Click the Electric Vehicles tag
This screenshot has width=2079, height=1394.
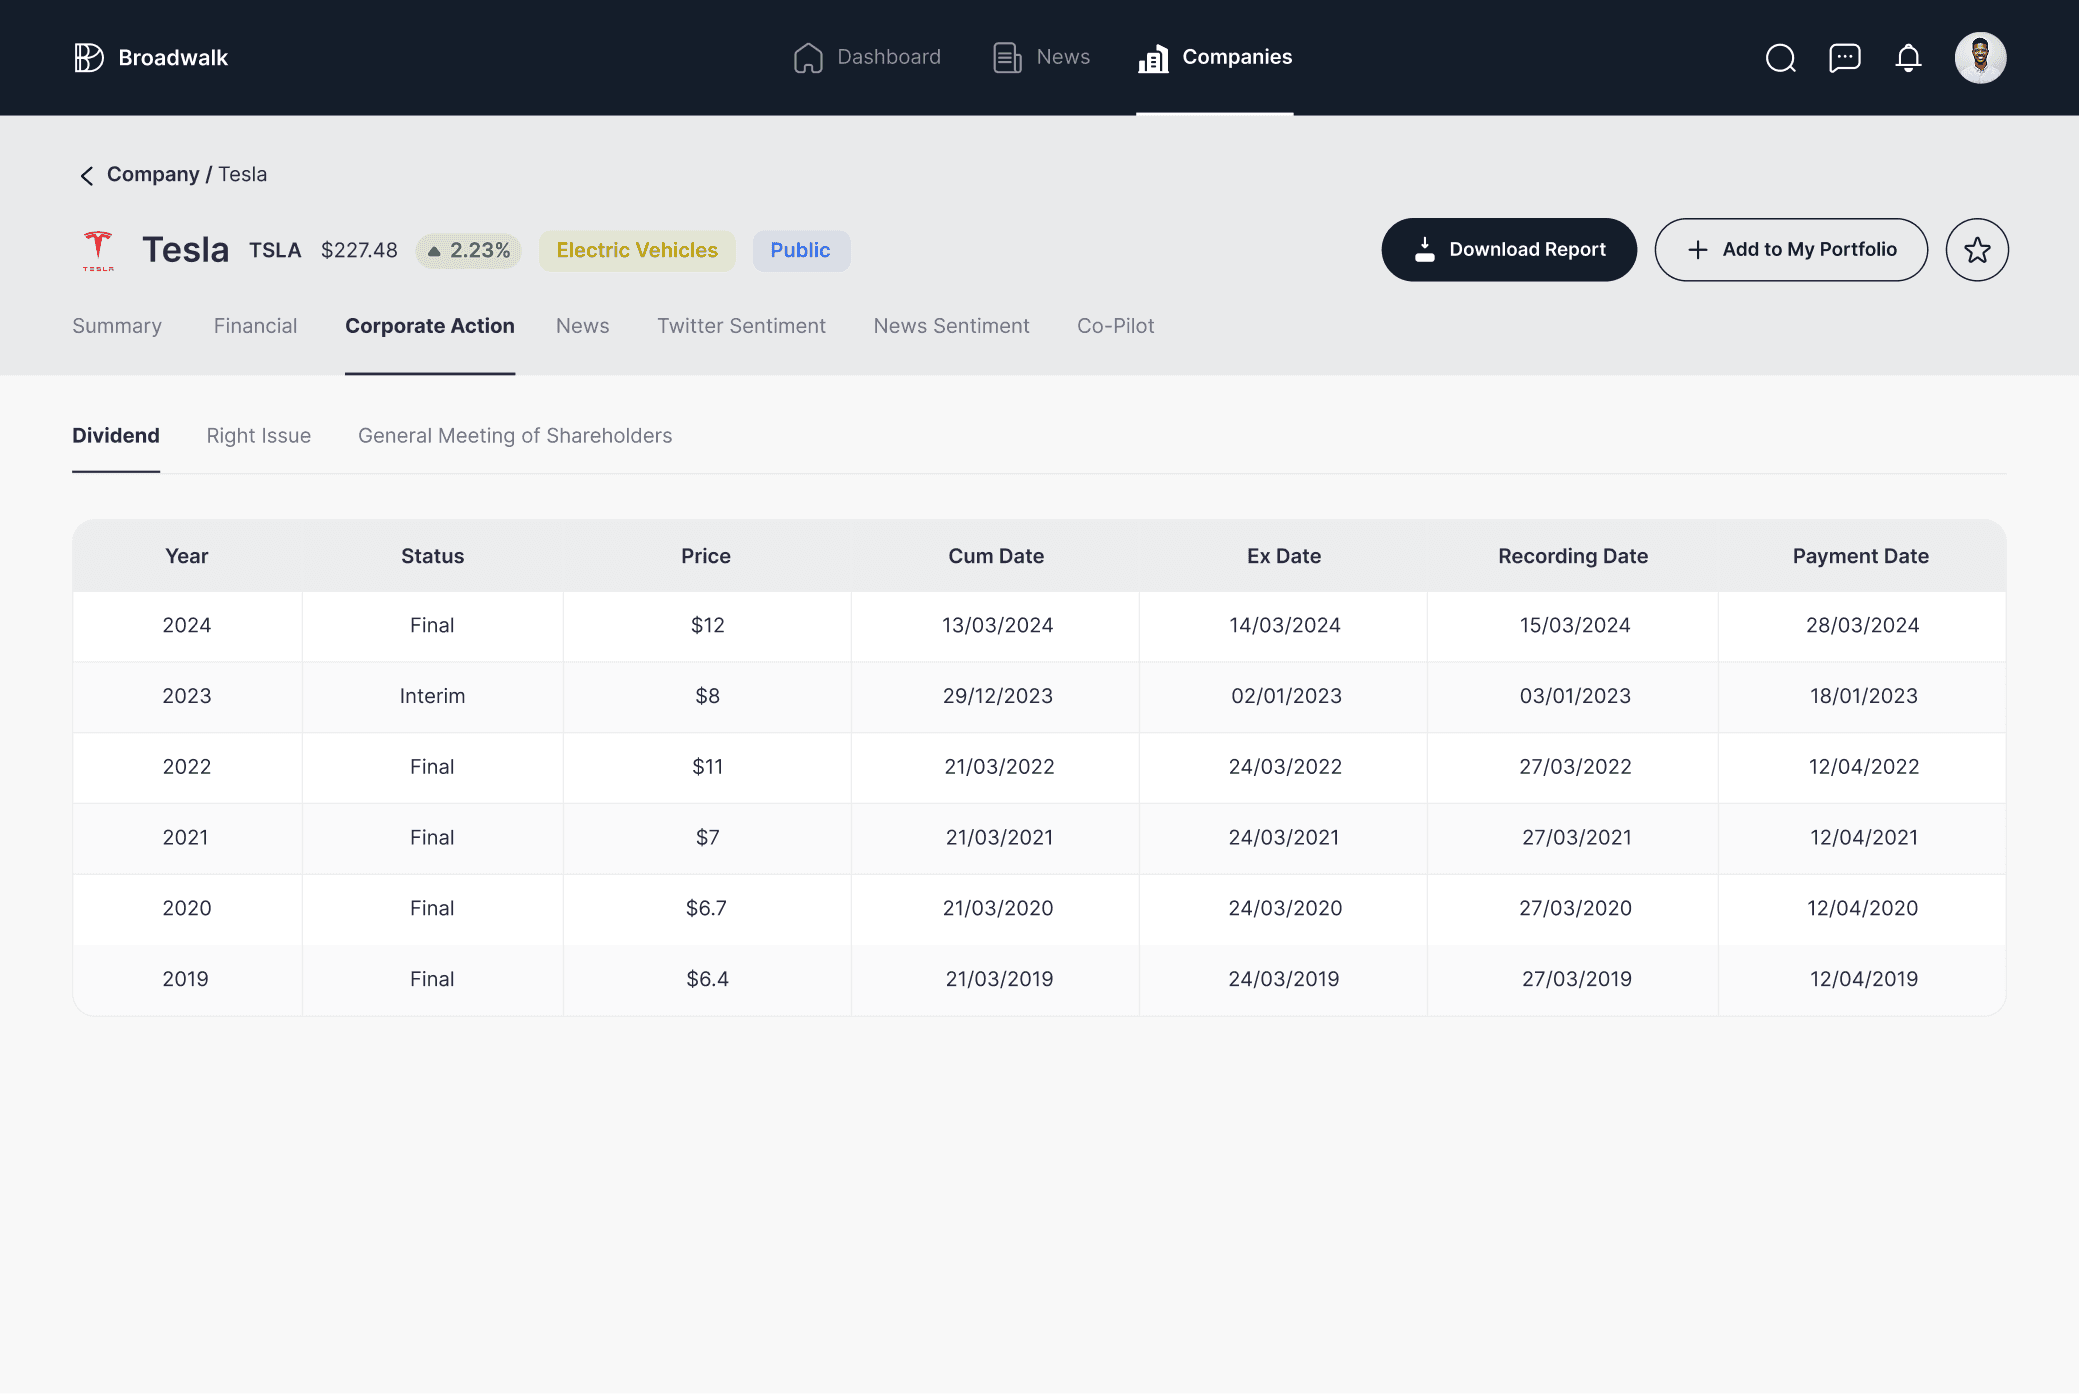pyautogui.click(x=637, y=251)
